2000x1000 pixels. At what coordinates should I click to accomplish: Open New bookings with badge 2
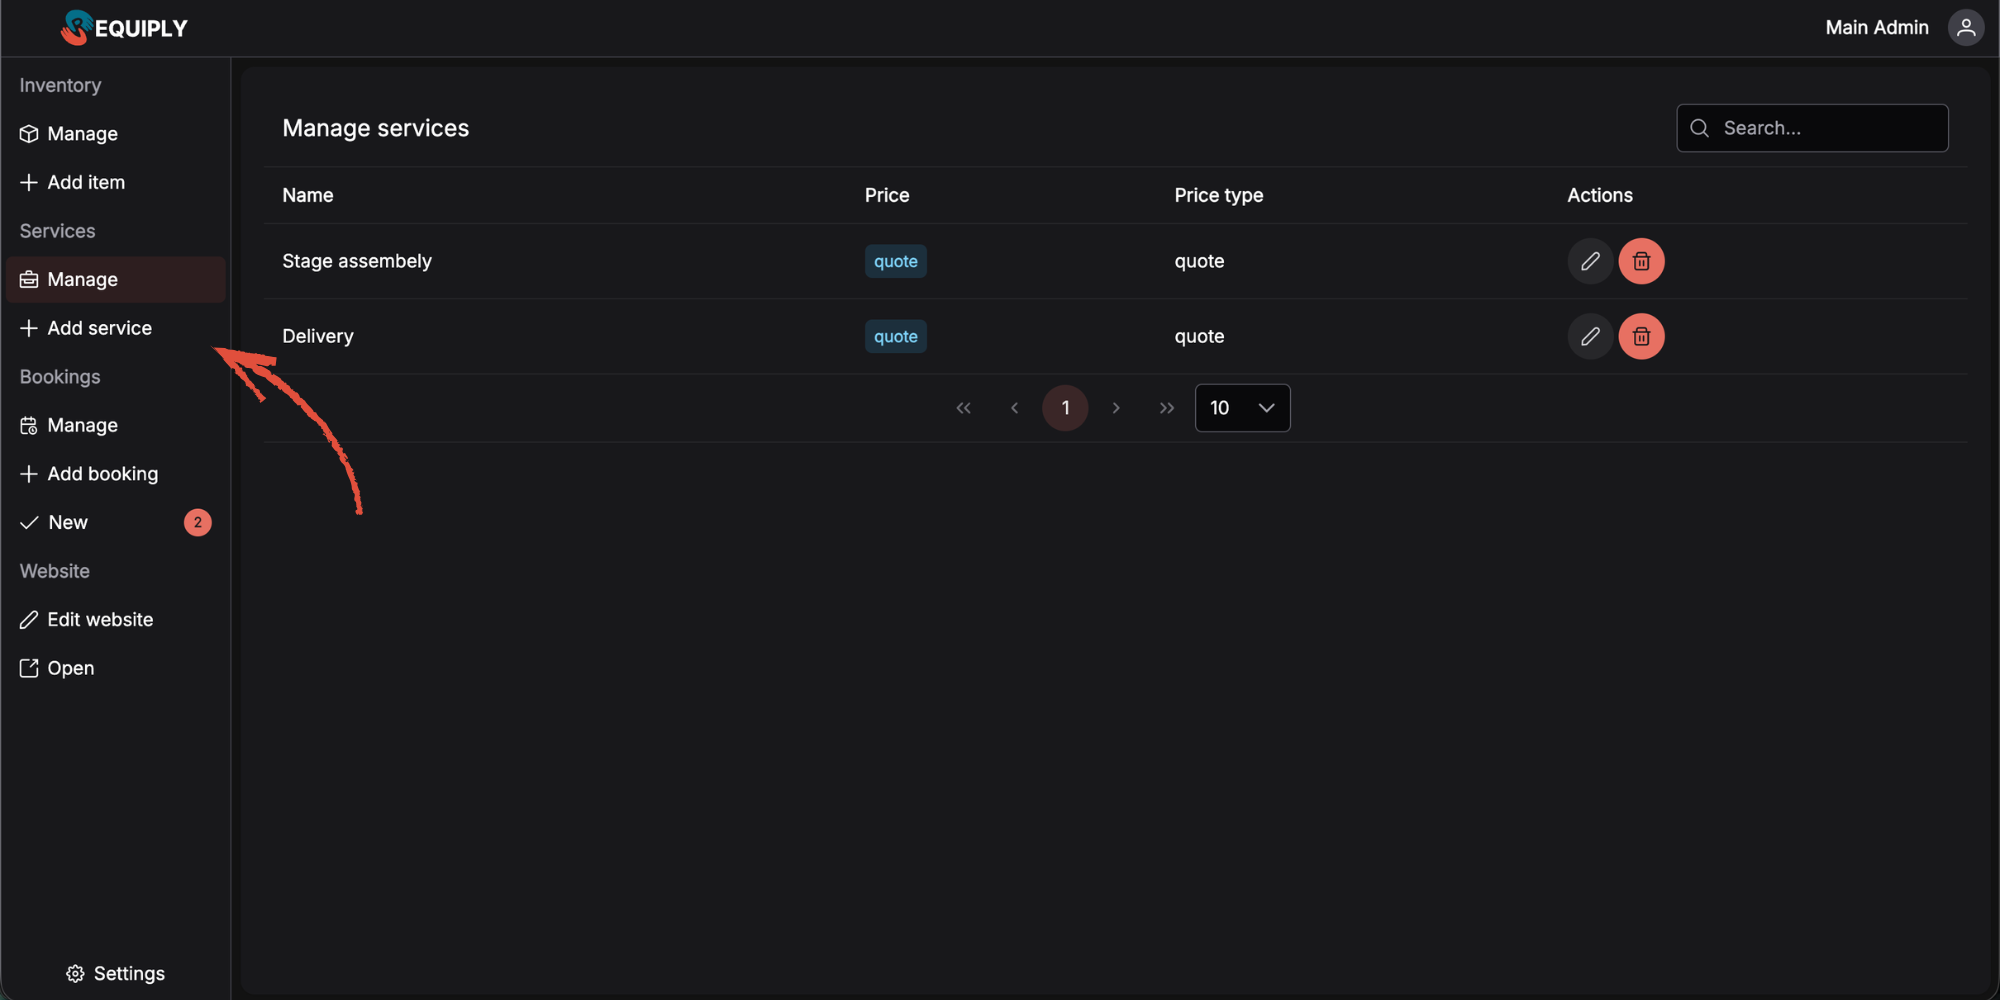coord(68,522)
